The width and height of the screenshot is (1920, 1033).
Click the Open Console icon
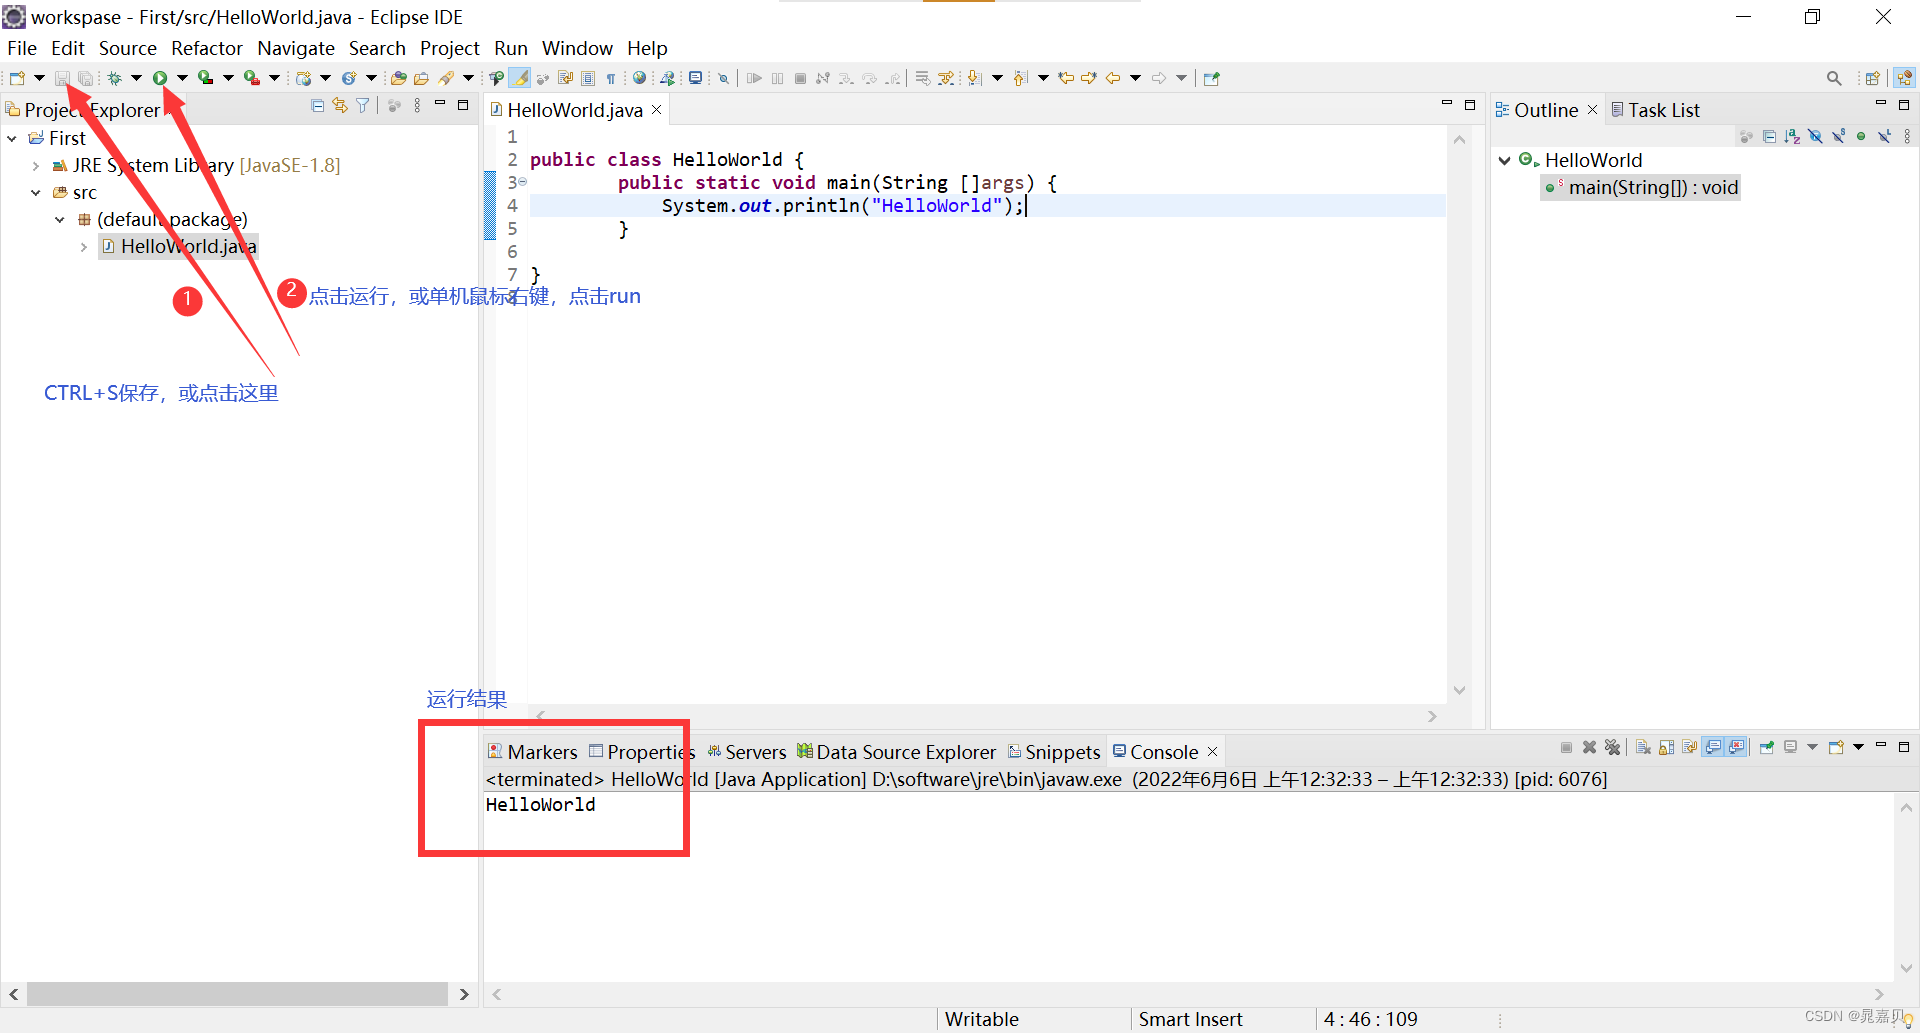[x=1836, y=747]
